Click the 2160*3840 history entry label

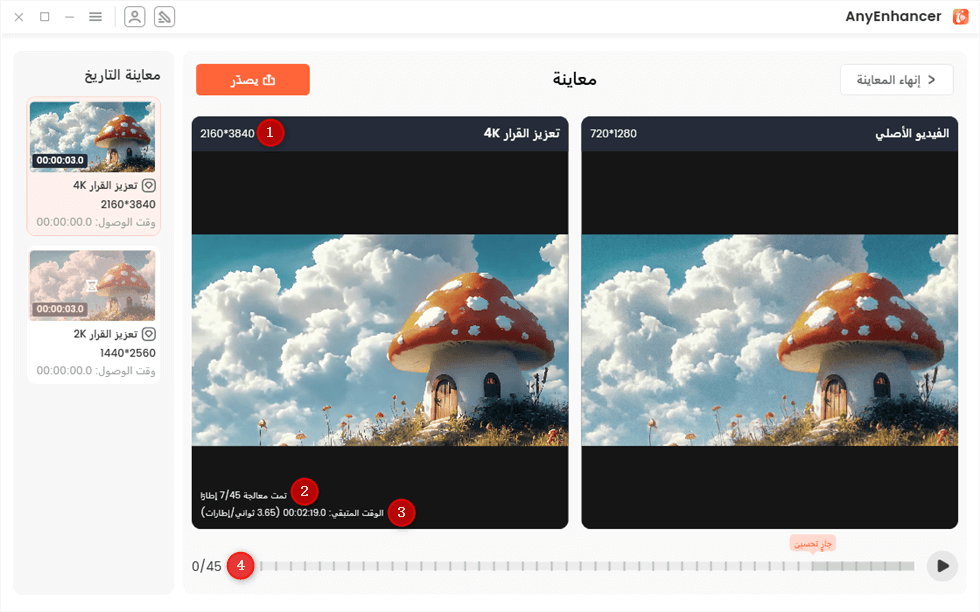click(x=128, y=204)
